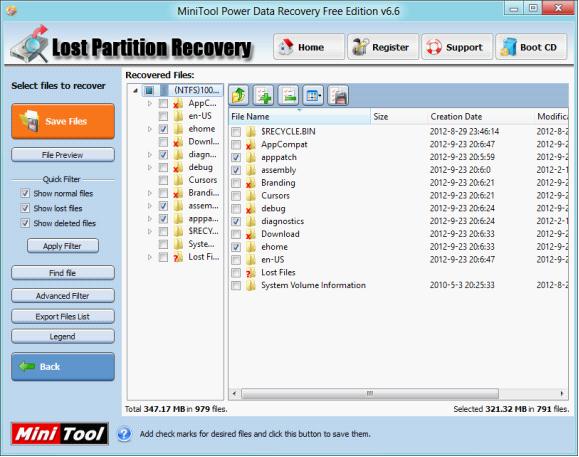Expand the diagn... node in the tree
Image resolution: width=579 pixels, height=457 pixels.
(x=150, y=155)
